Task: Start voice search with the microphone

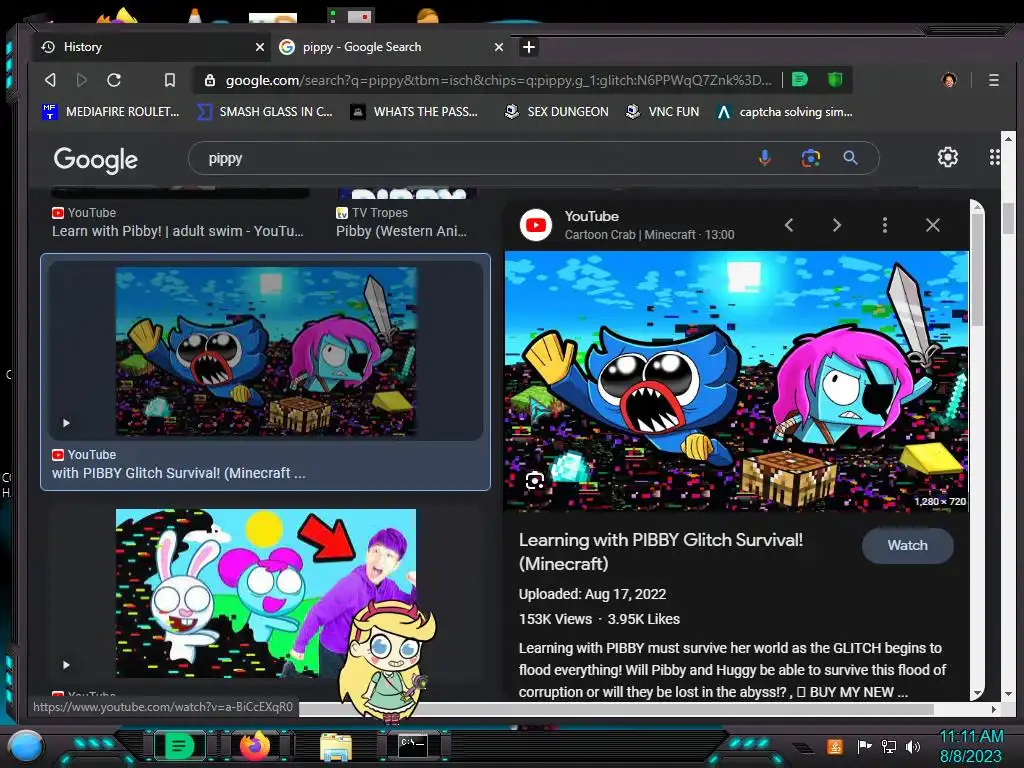Action: 765,158
